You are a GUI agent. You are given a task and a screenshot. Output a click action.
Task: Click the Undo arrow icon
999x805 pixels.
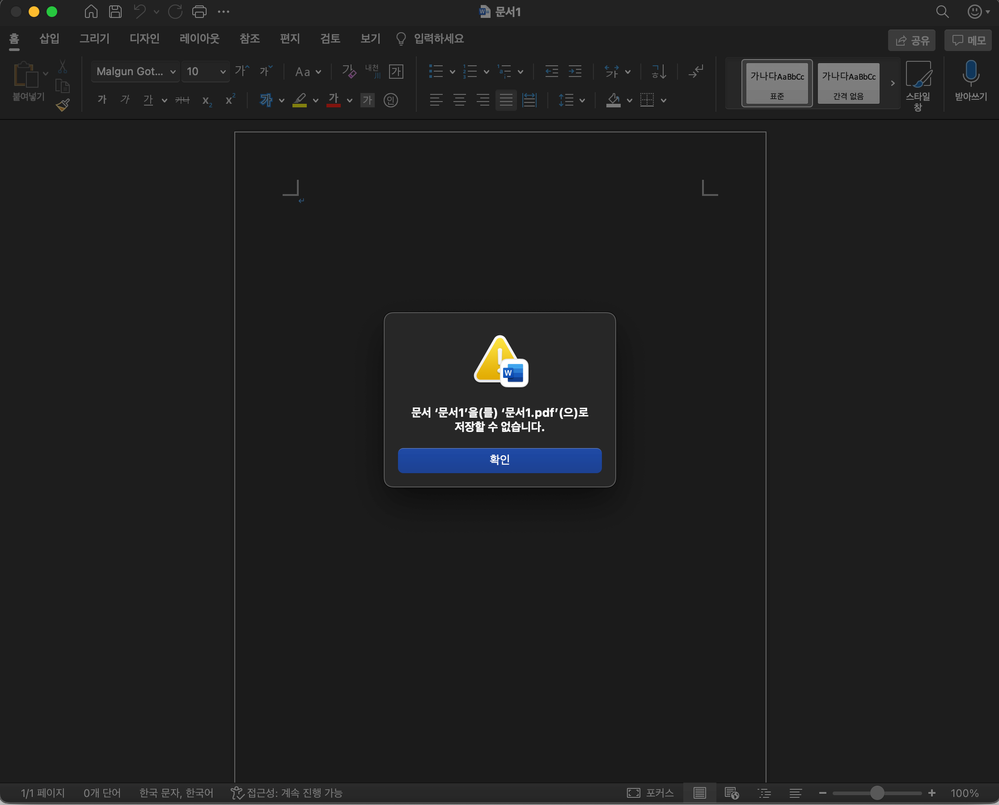(x=140, y=11)
